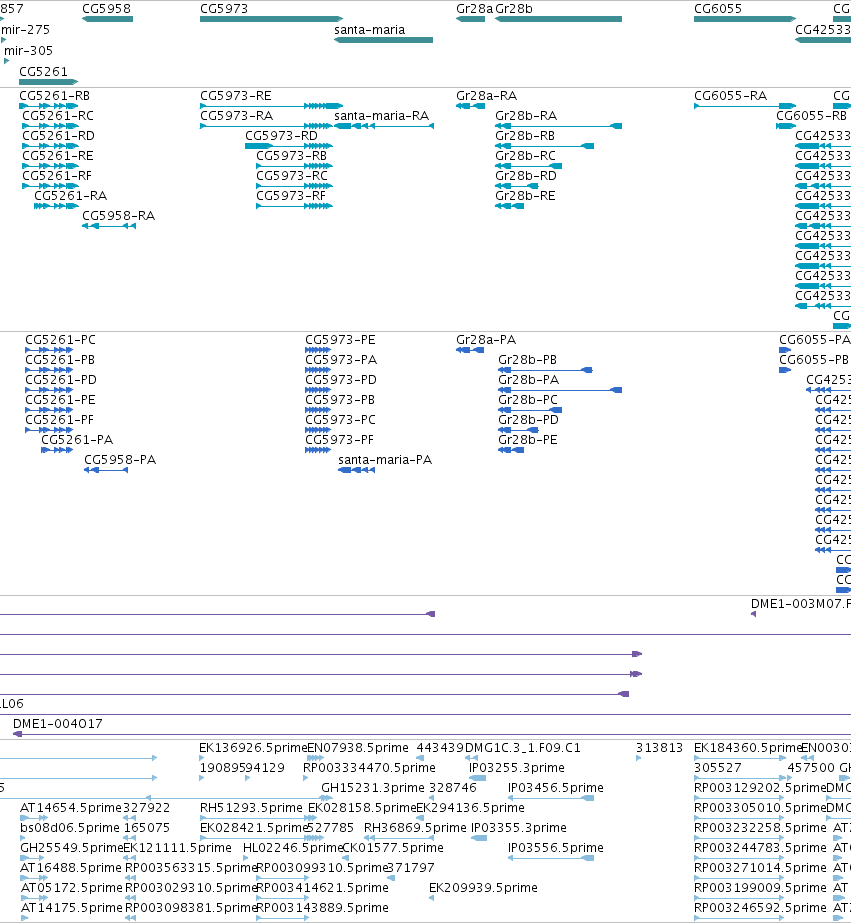Select EST EK136926.5prime
851x923 pixels.
pos(253,748)
